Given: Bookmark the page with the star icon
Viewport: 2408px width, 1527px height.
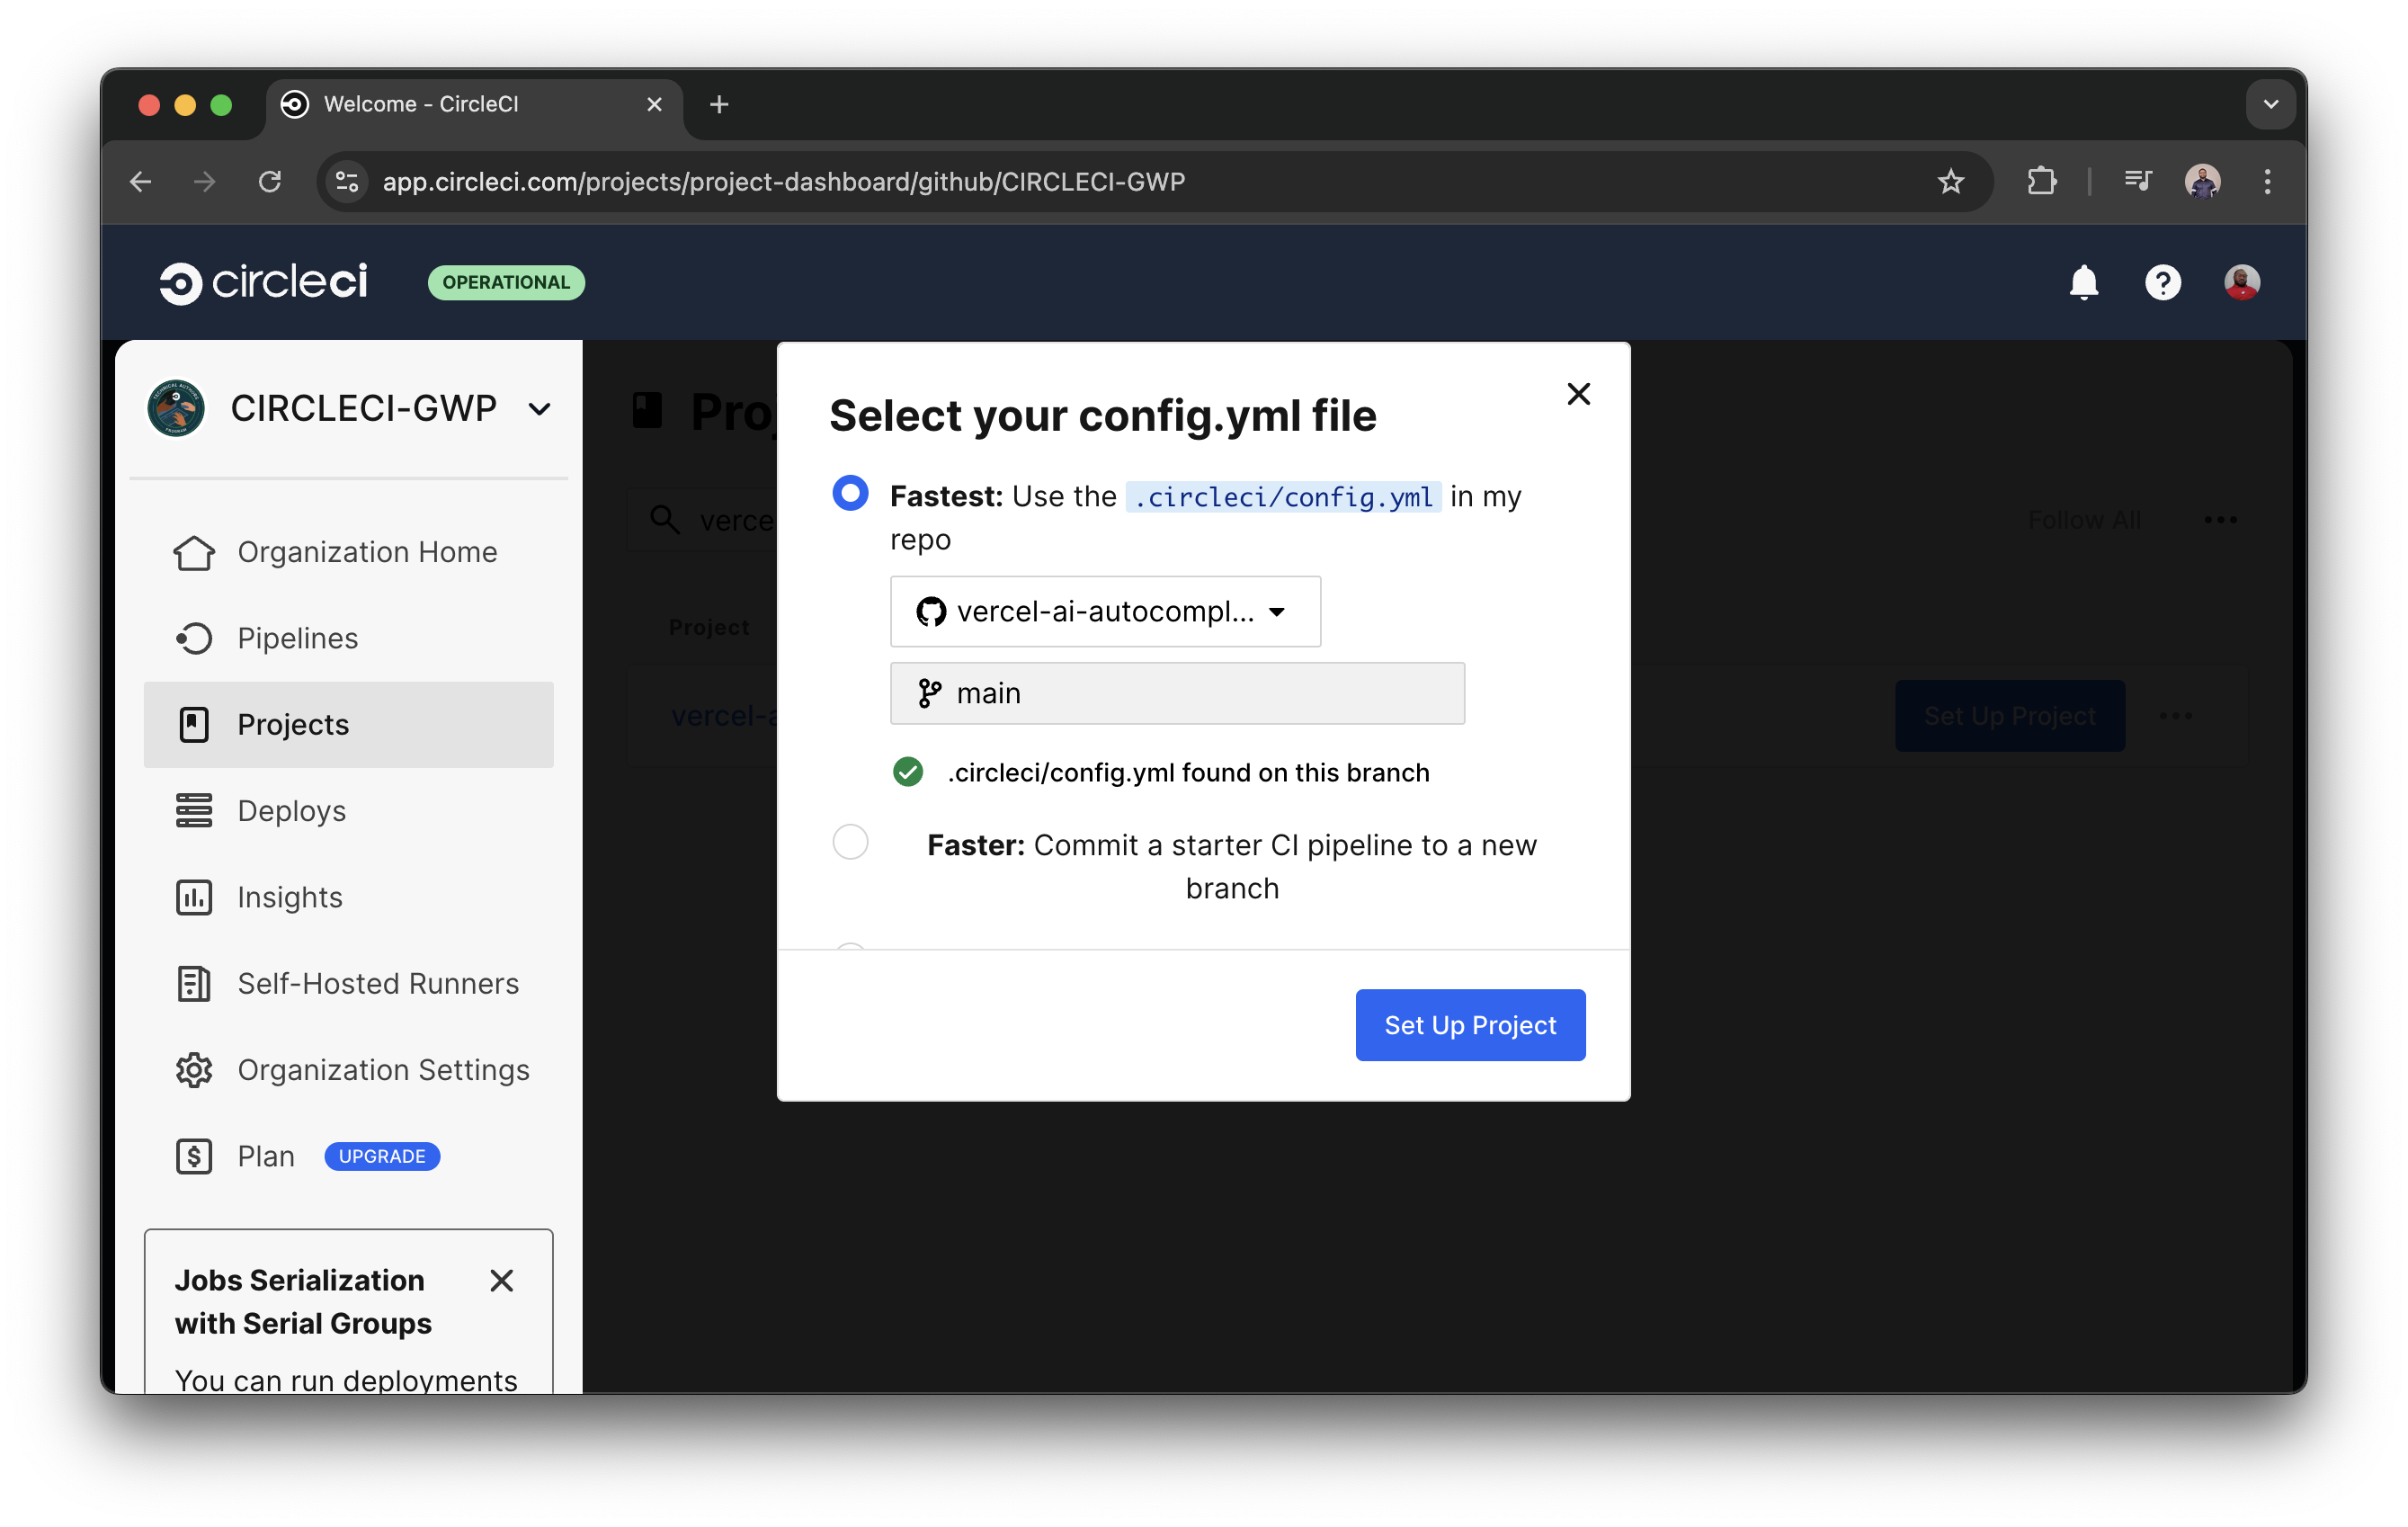Looking at the screenshot, I should 1950,182.
